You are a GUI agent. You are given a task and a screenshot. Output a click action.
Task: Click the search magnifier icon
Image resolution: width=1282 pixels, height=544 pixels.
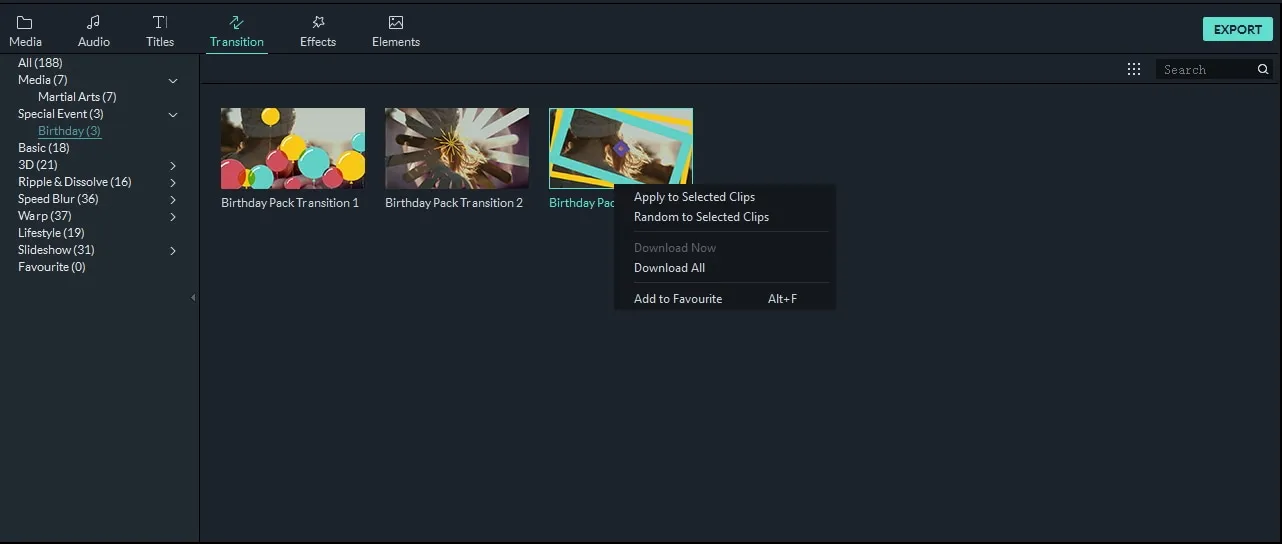click(1263, 69)
